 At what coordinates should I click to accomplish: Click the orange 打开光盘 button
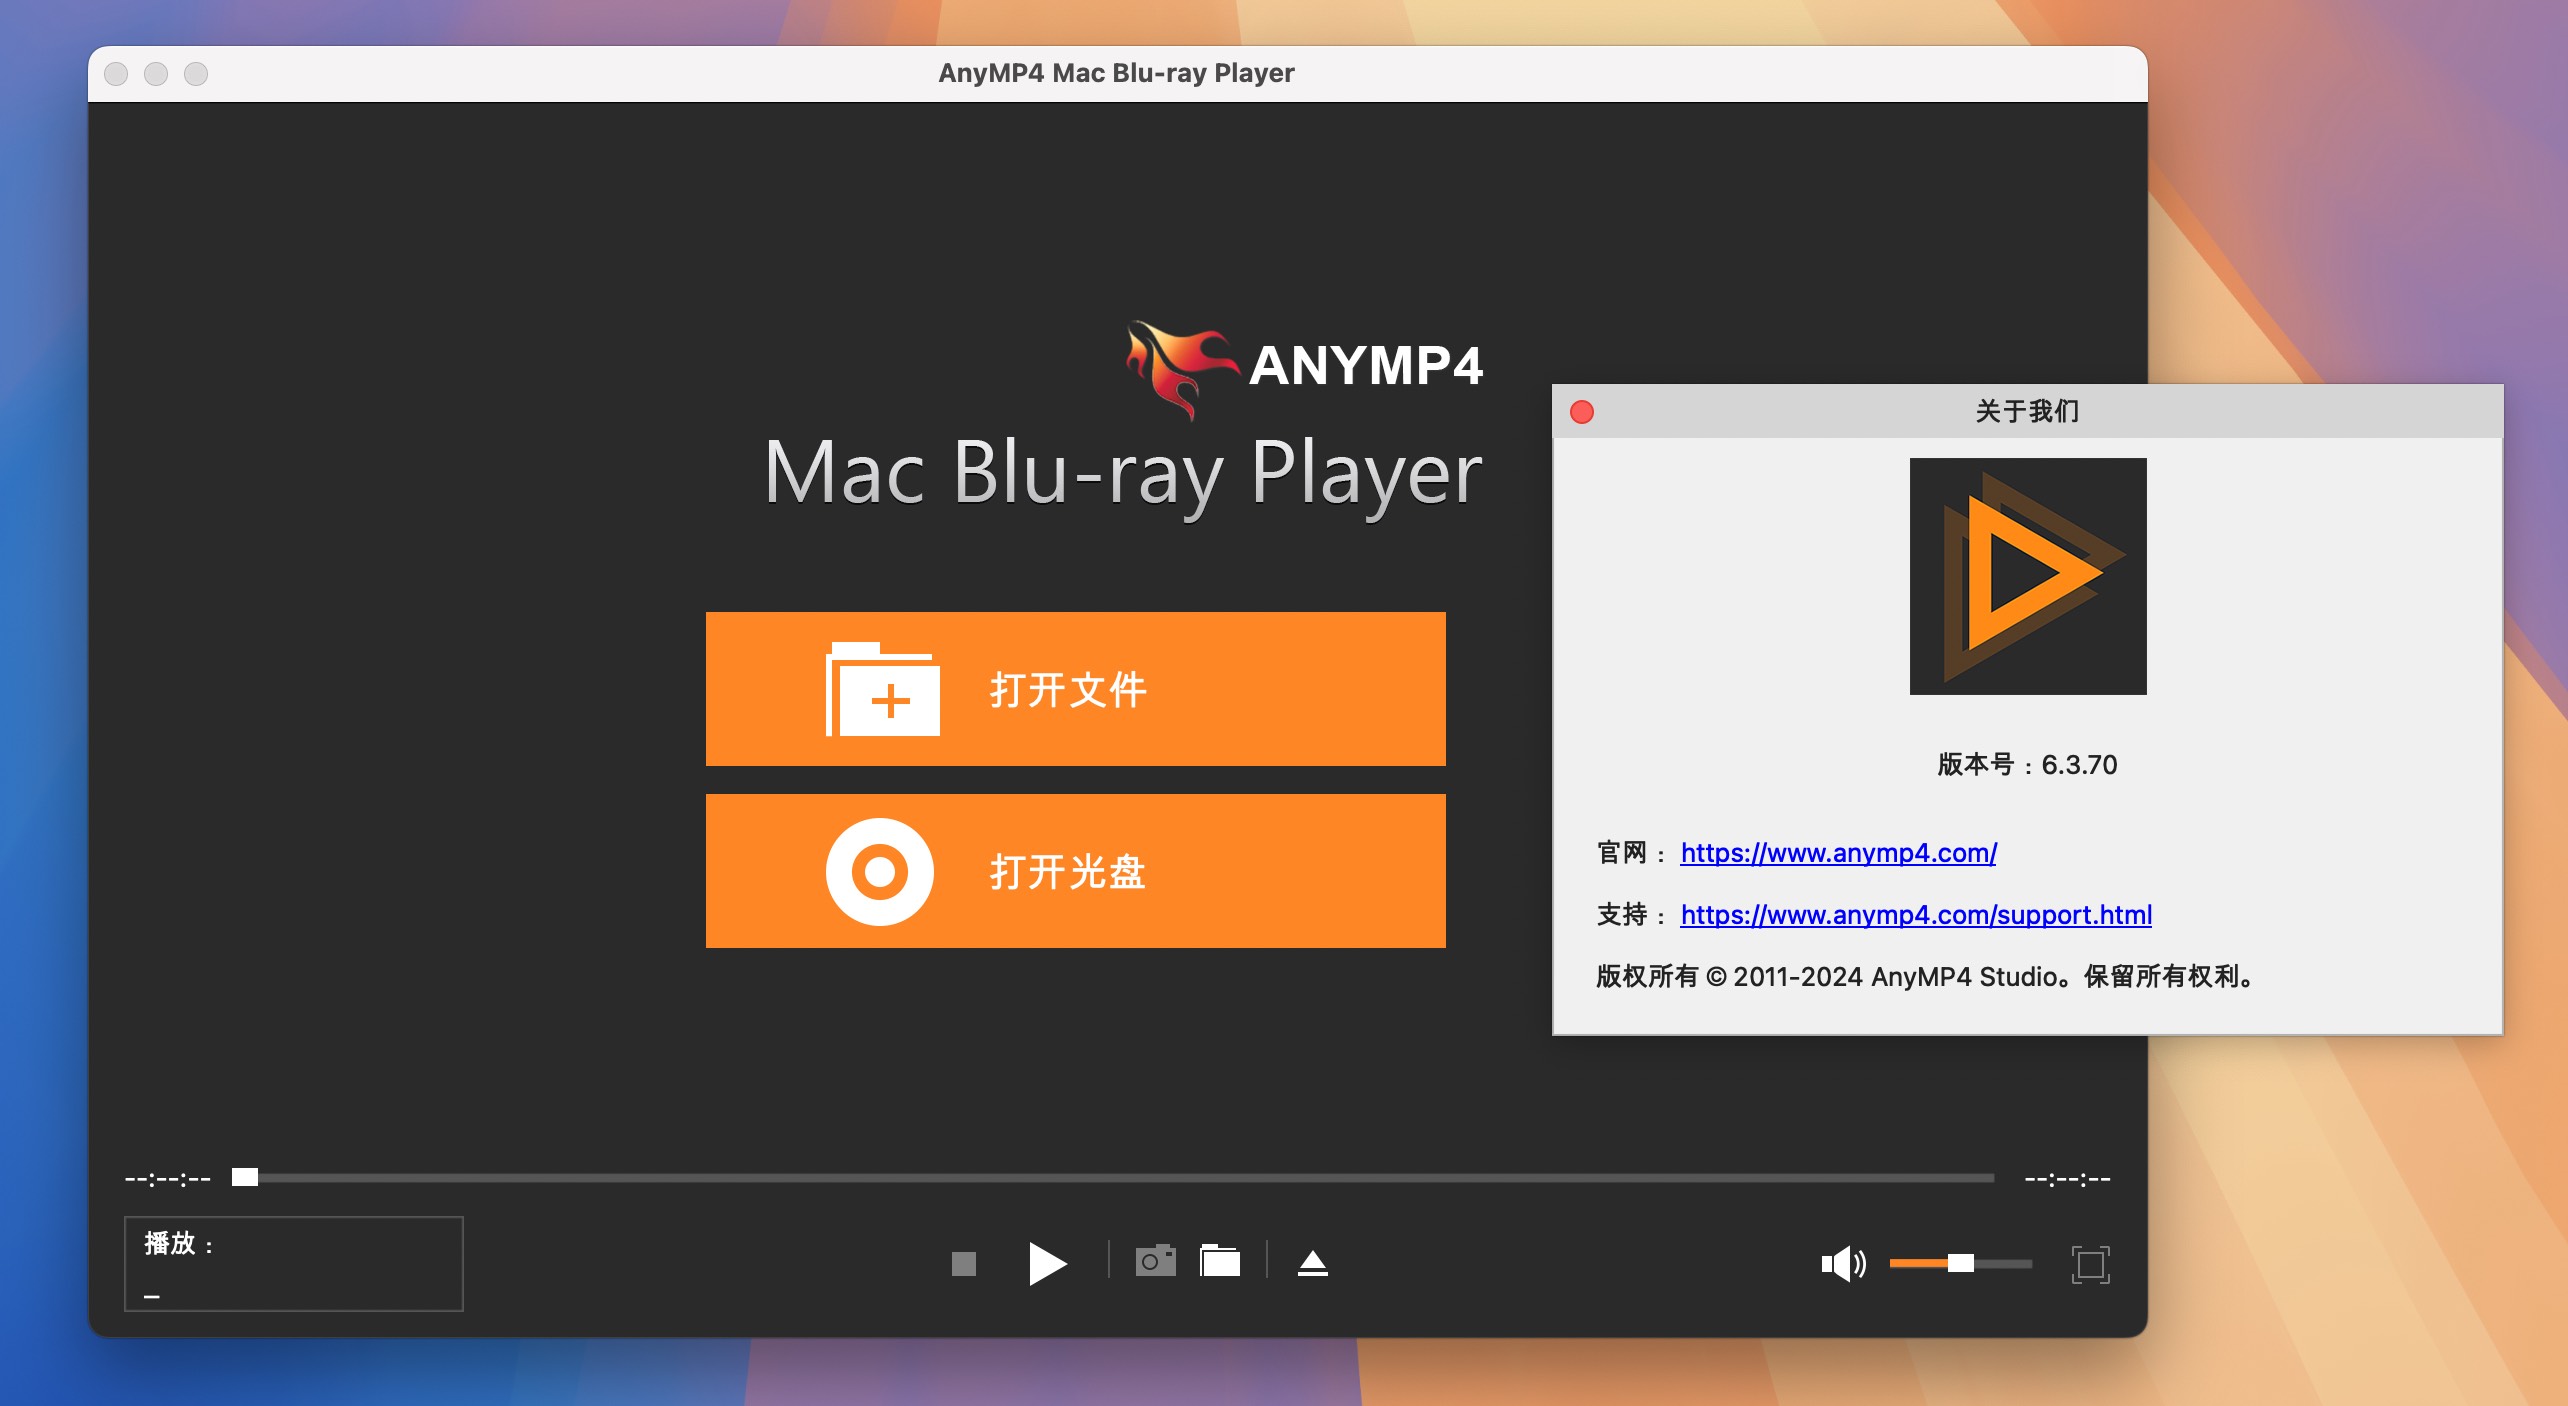tap(1075, 871)
